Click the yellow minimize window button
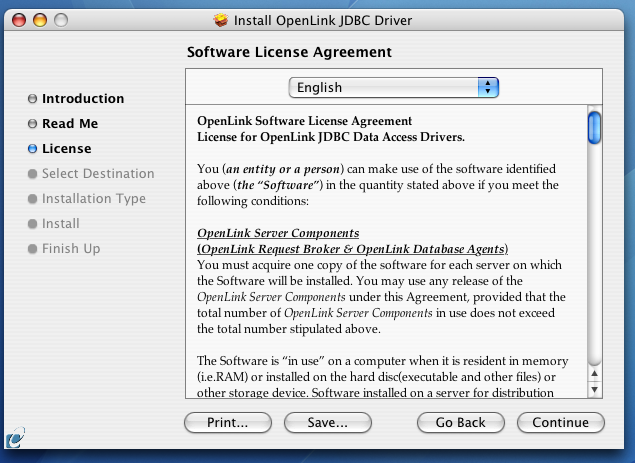This screenshot has height=463, width=635. [x=41, y=20]
